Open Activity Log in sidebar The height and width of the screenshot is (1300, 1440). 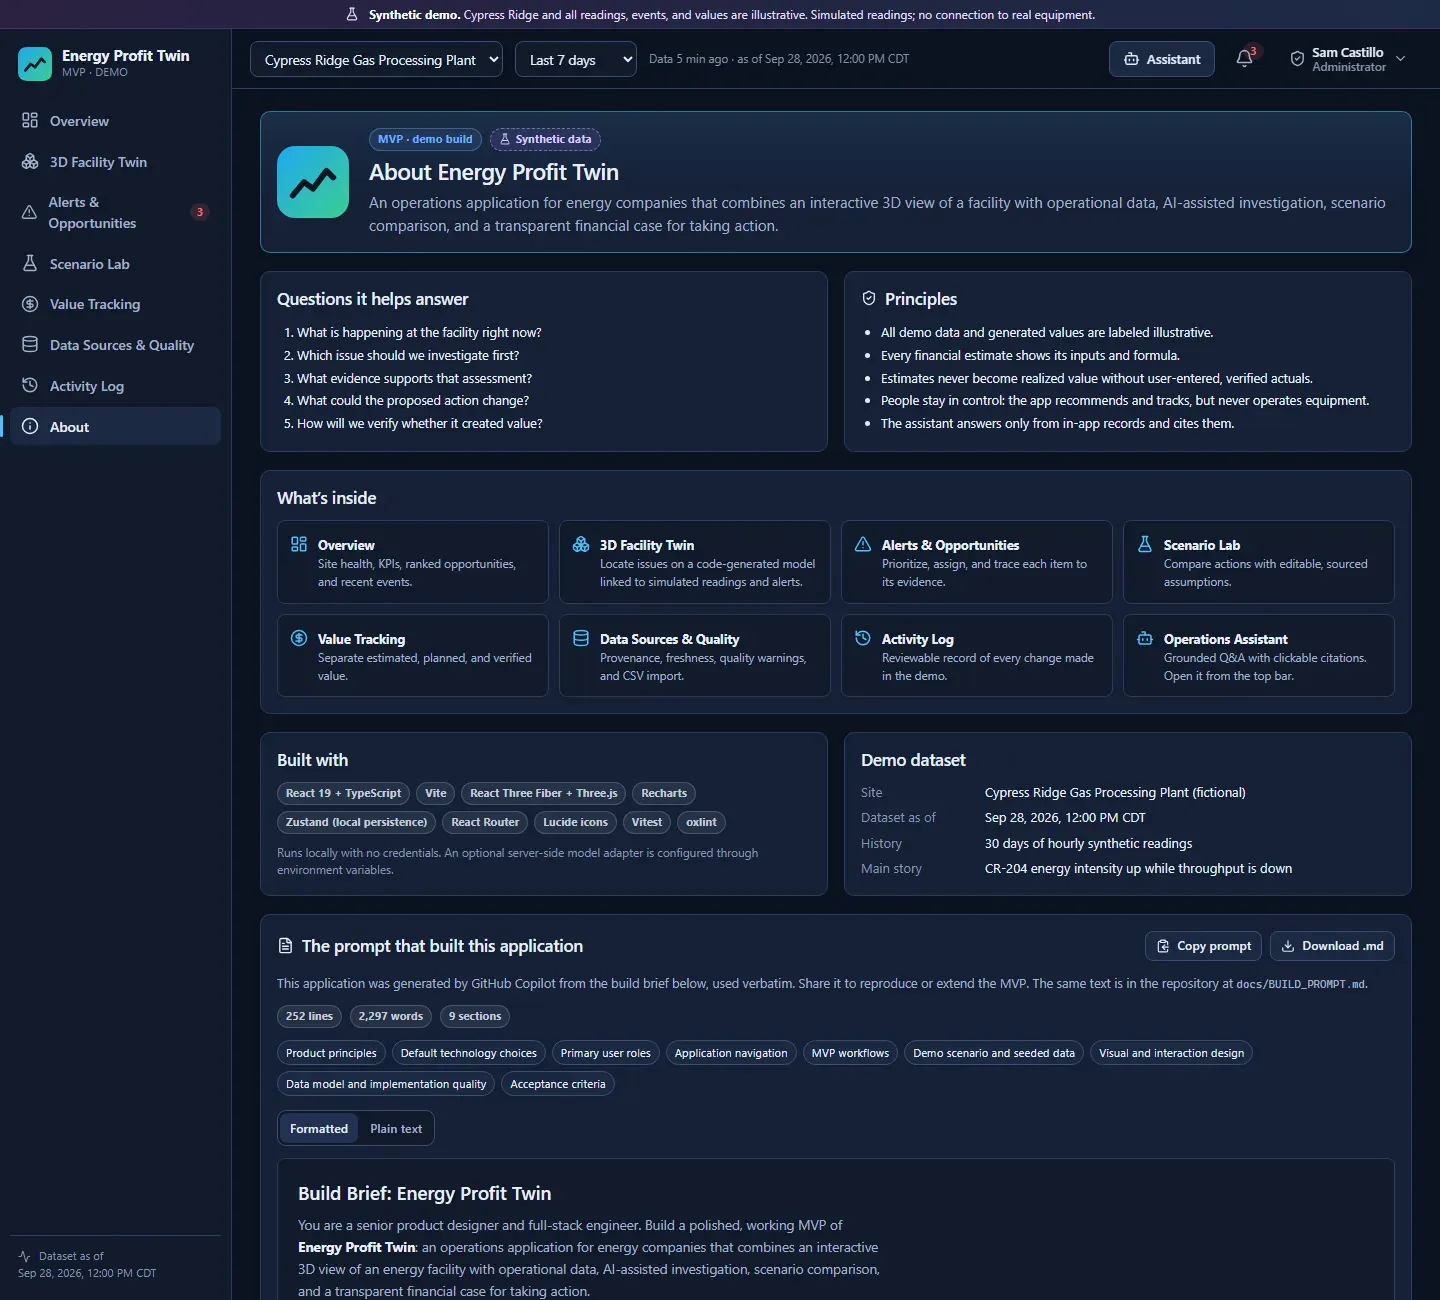115,386
